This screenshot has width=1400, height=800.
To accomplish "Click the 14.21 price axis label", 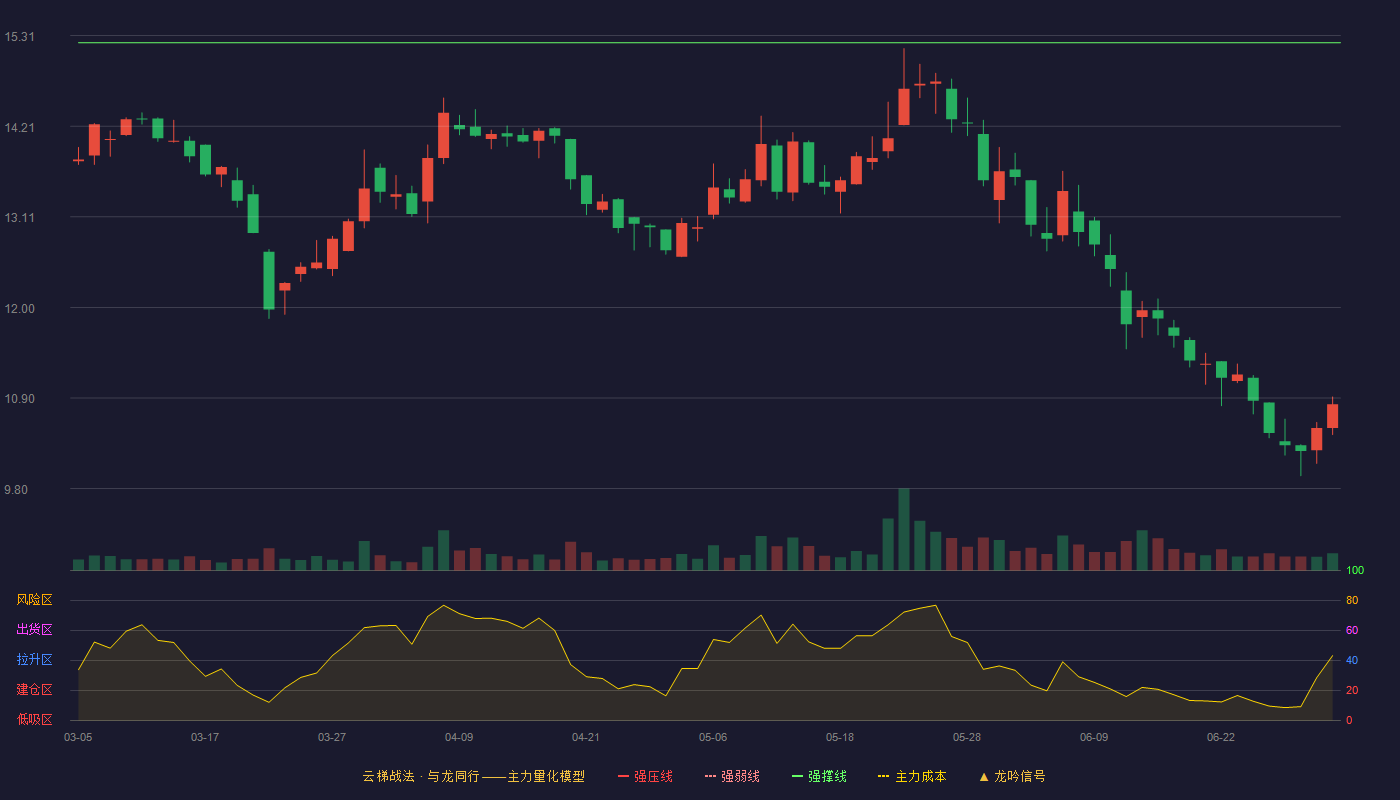I will coord(19,127).
